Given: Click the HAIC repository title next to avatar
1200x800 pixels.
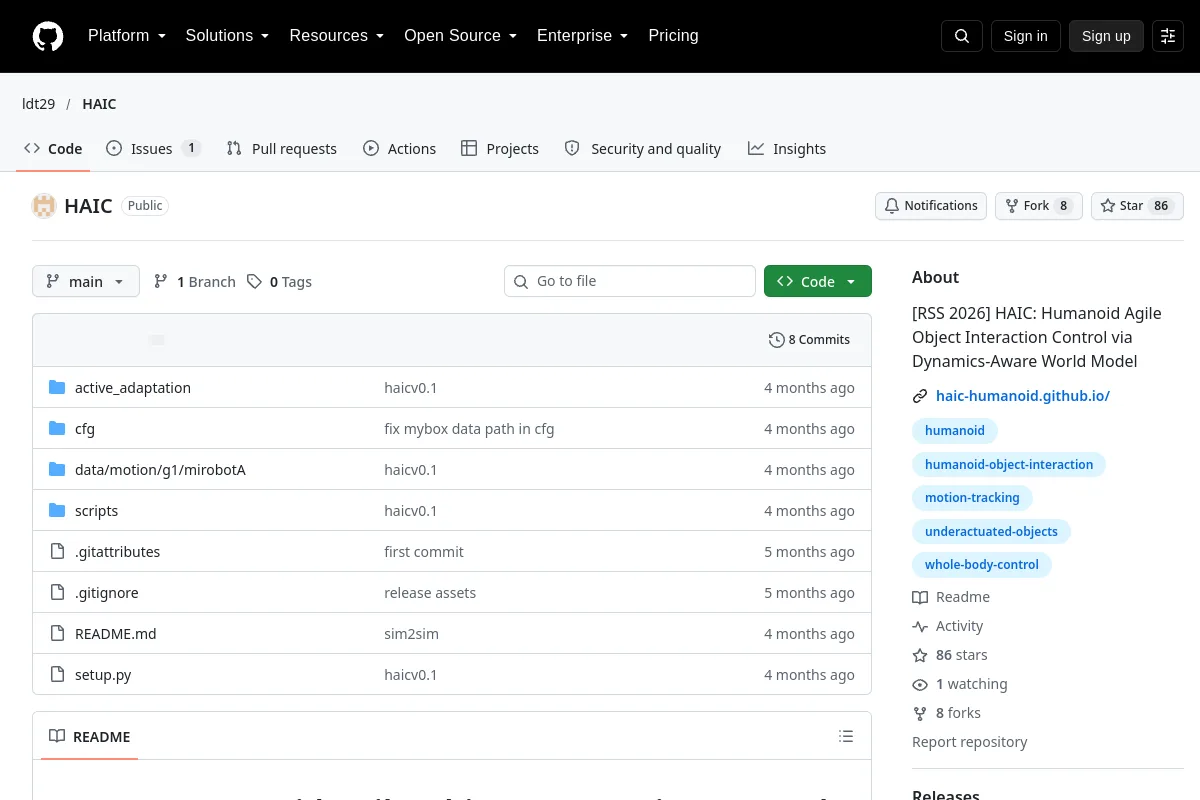Looking at the screenshot, I should coord(88,206).
